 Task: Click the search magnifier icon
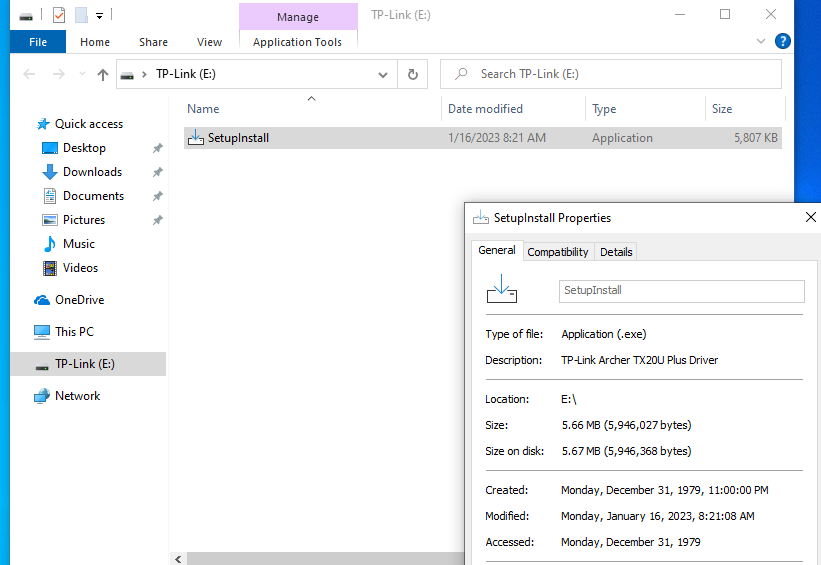click(461, 74)
